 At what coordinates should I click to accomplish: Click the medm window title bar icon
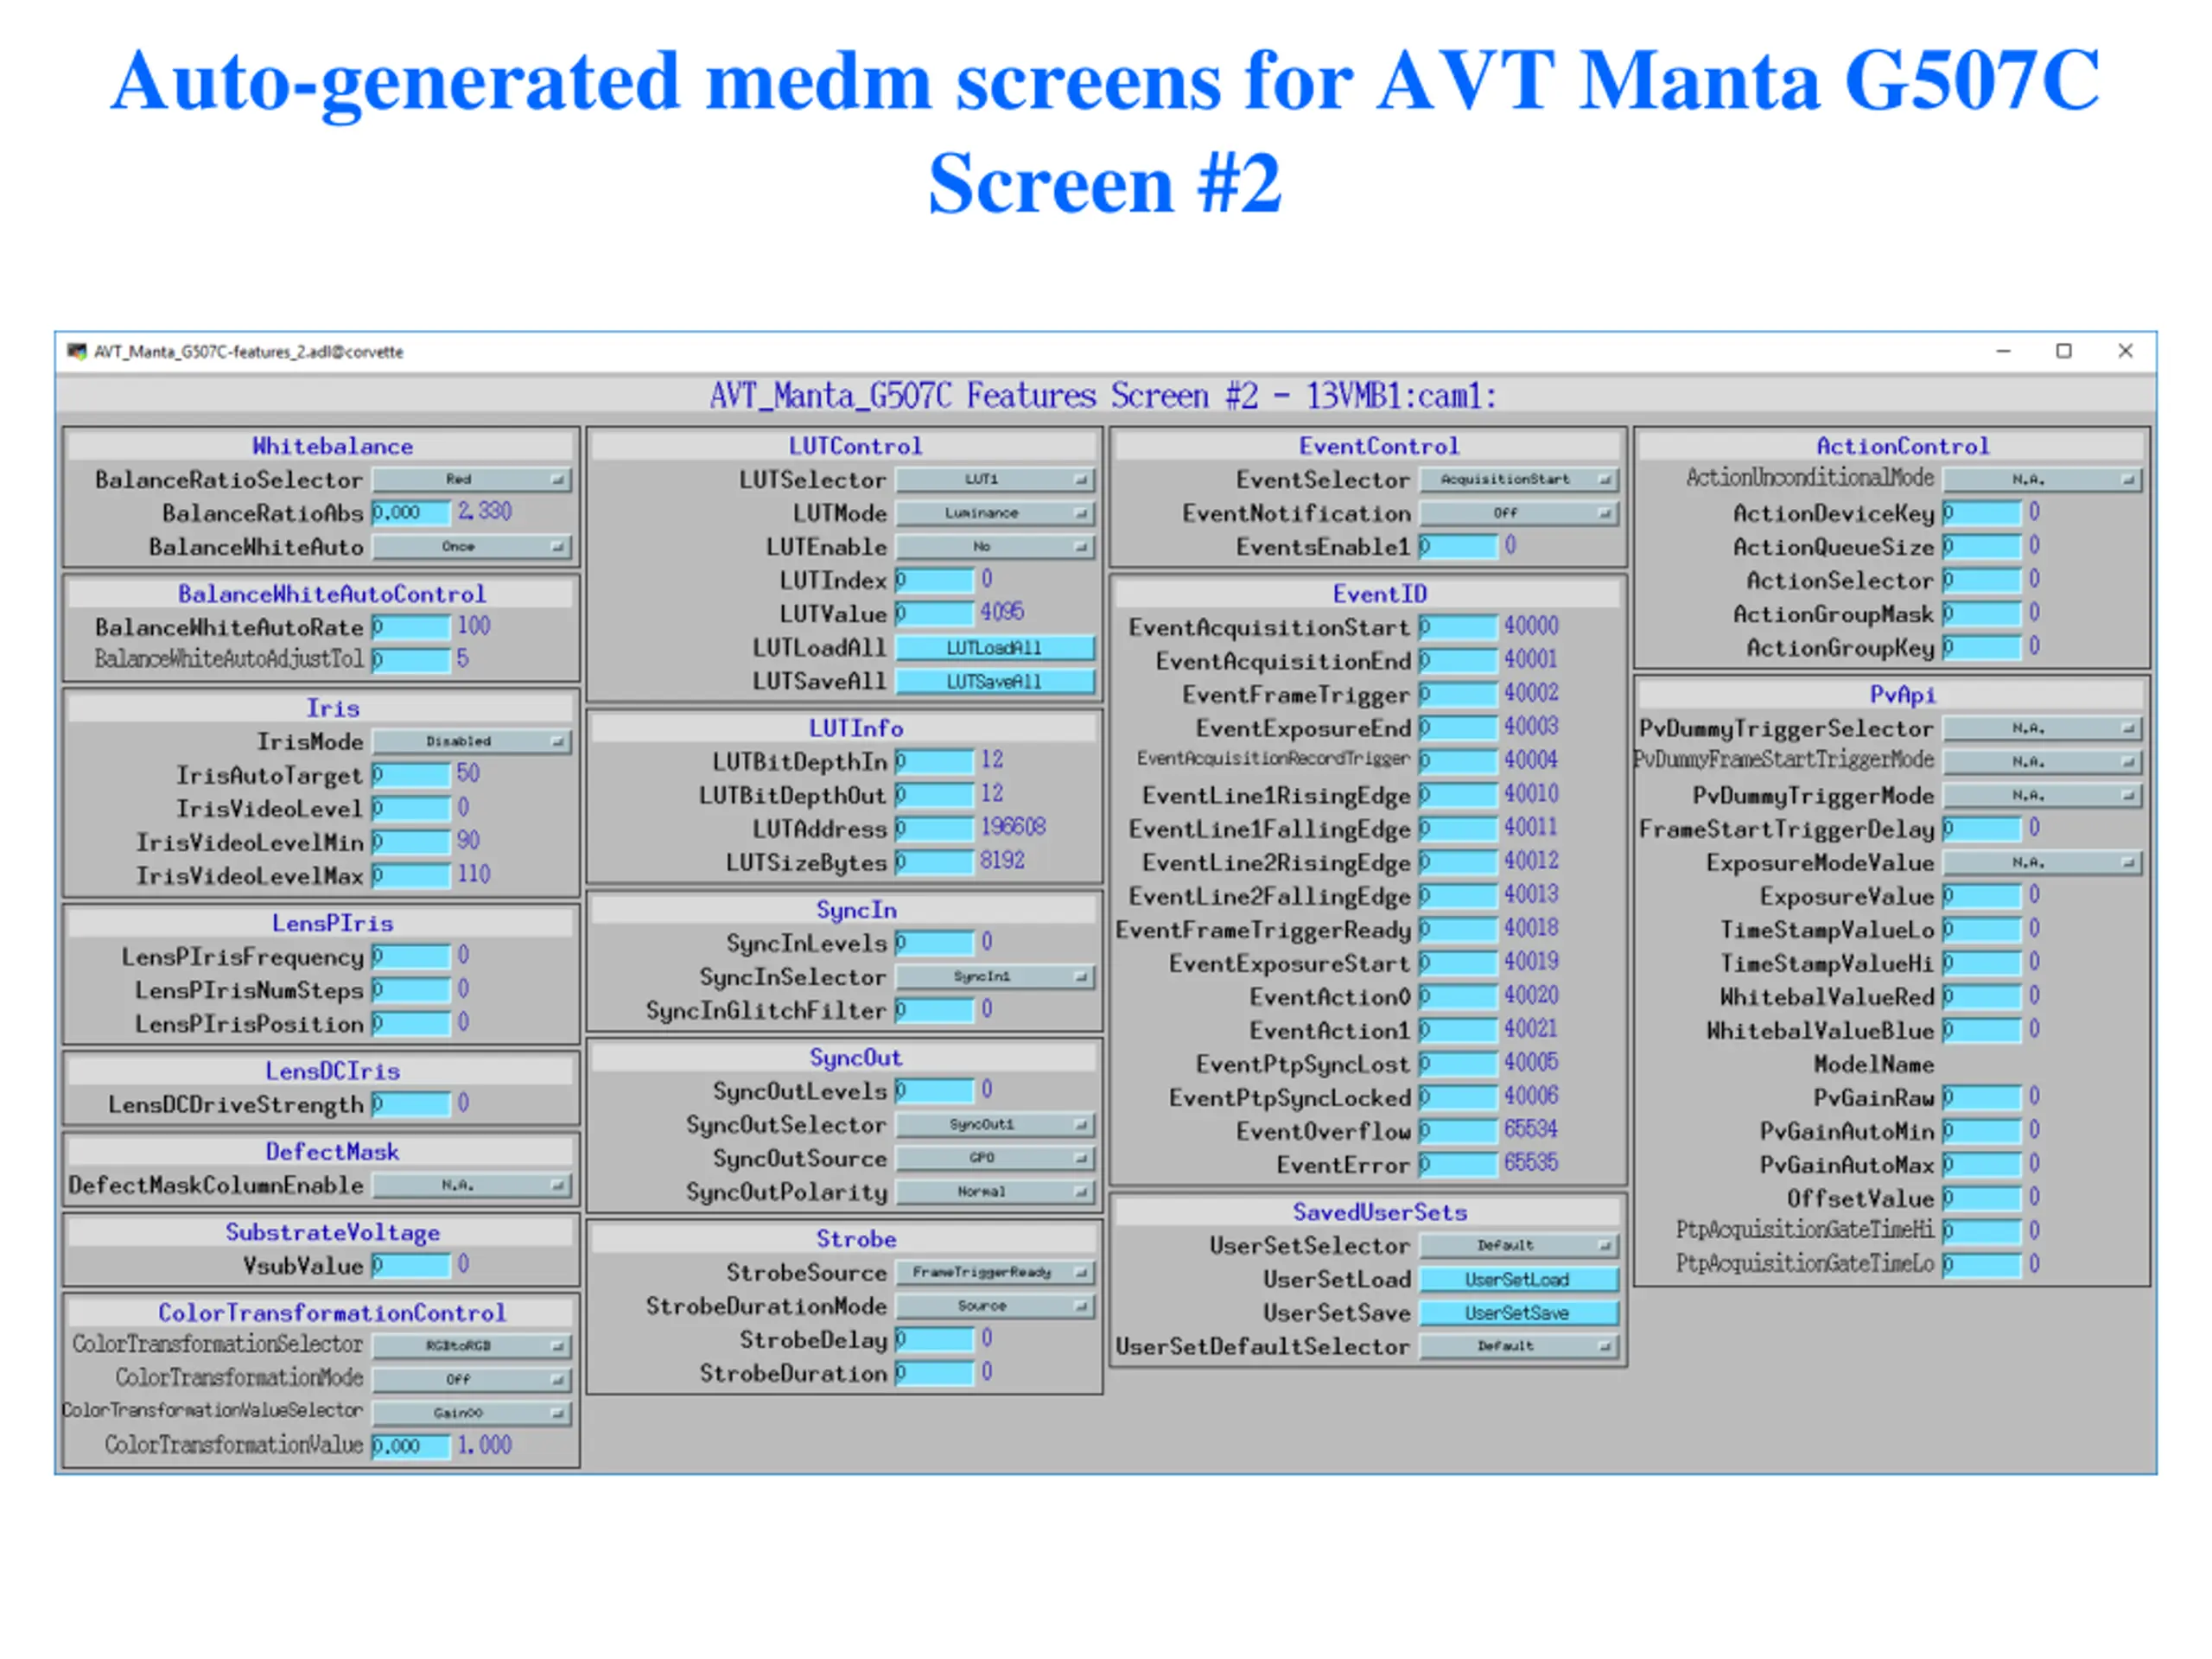(76, 352)
